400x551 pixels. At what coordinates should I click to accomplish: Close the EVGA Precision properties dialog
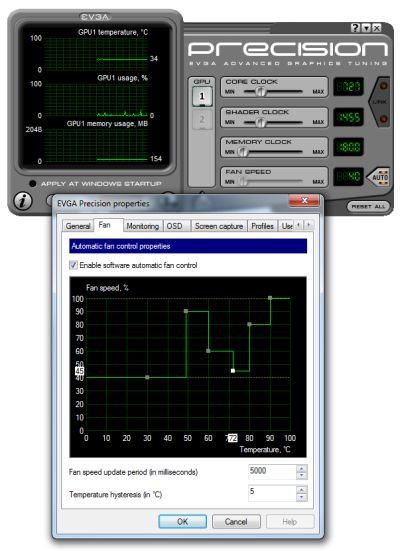click(x=304, y=201)
